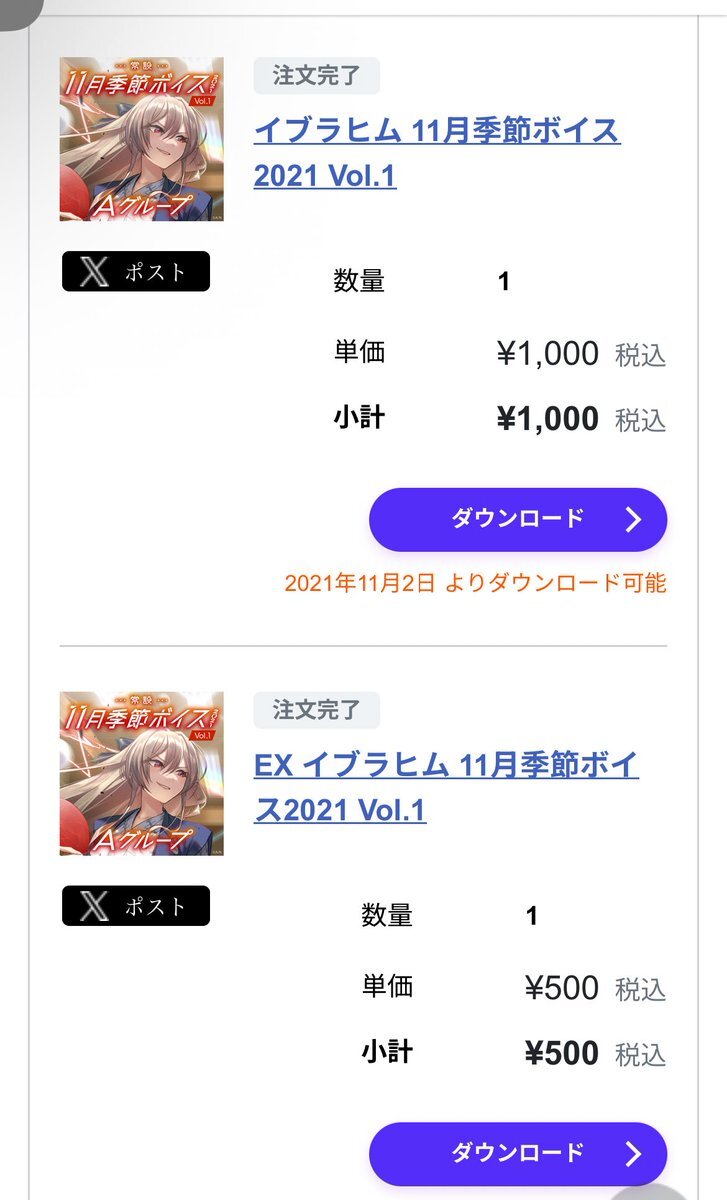Click the ¥500 単価 unit price
This screenshot has width=727, height=1200.
tap(562, 988)
